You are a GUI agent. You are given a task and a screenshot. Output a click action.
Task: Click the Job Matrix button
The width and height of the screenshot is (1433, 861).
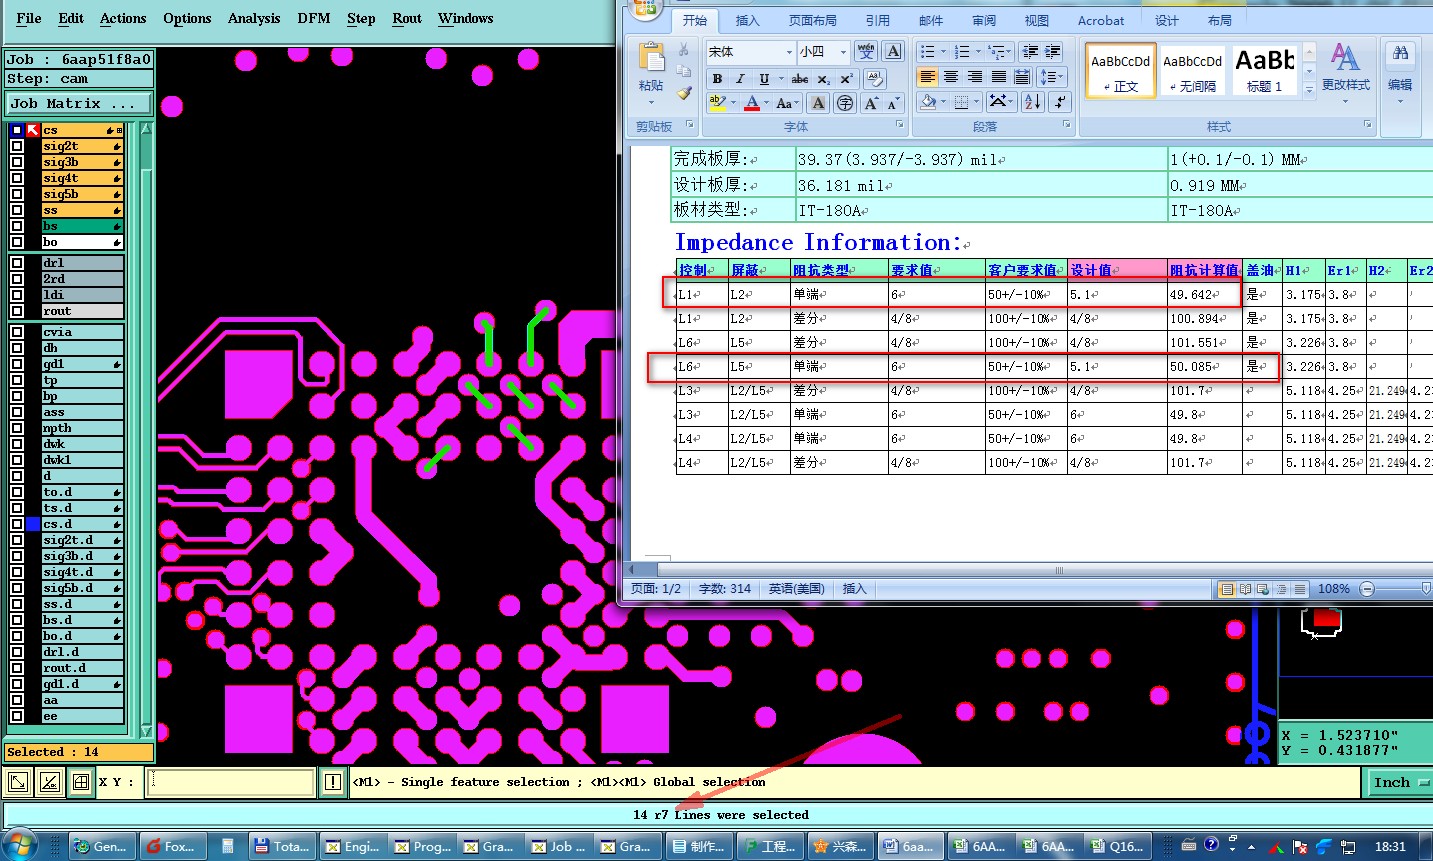tap(79, 103)
